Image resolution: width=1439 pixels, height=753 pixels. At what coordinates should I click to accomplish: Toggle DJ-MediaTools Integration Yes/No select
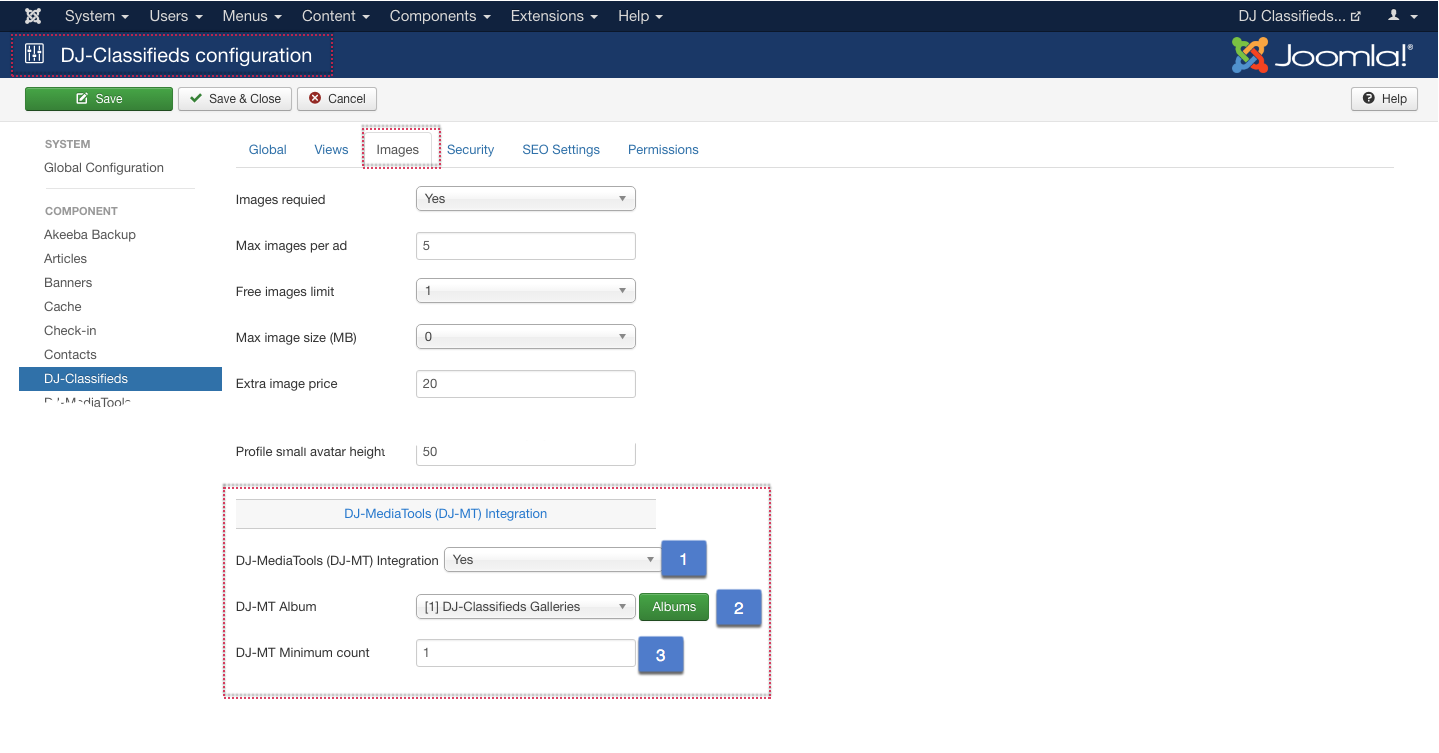pyautogui.click(x=551, y=560)
